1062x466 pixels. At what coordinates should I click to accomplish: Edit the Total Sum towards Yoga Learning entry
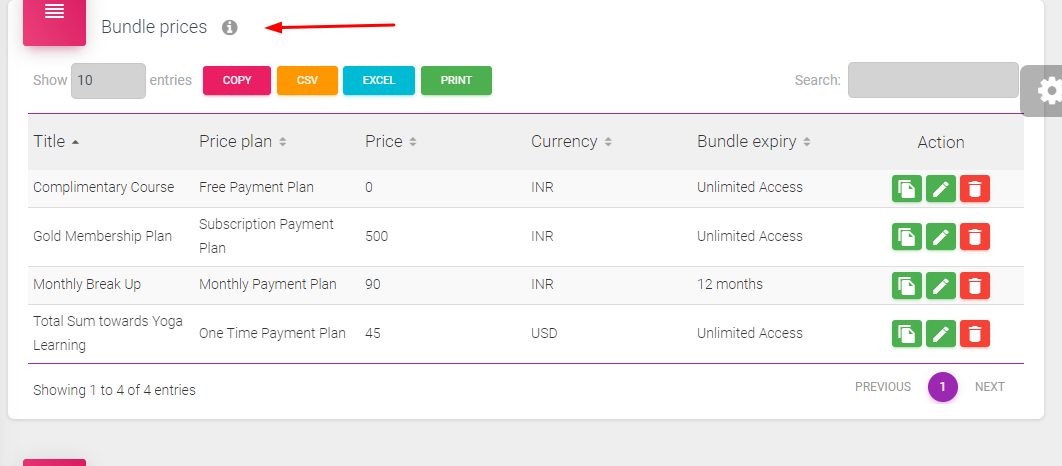coord(941,333)
